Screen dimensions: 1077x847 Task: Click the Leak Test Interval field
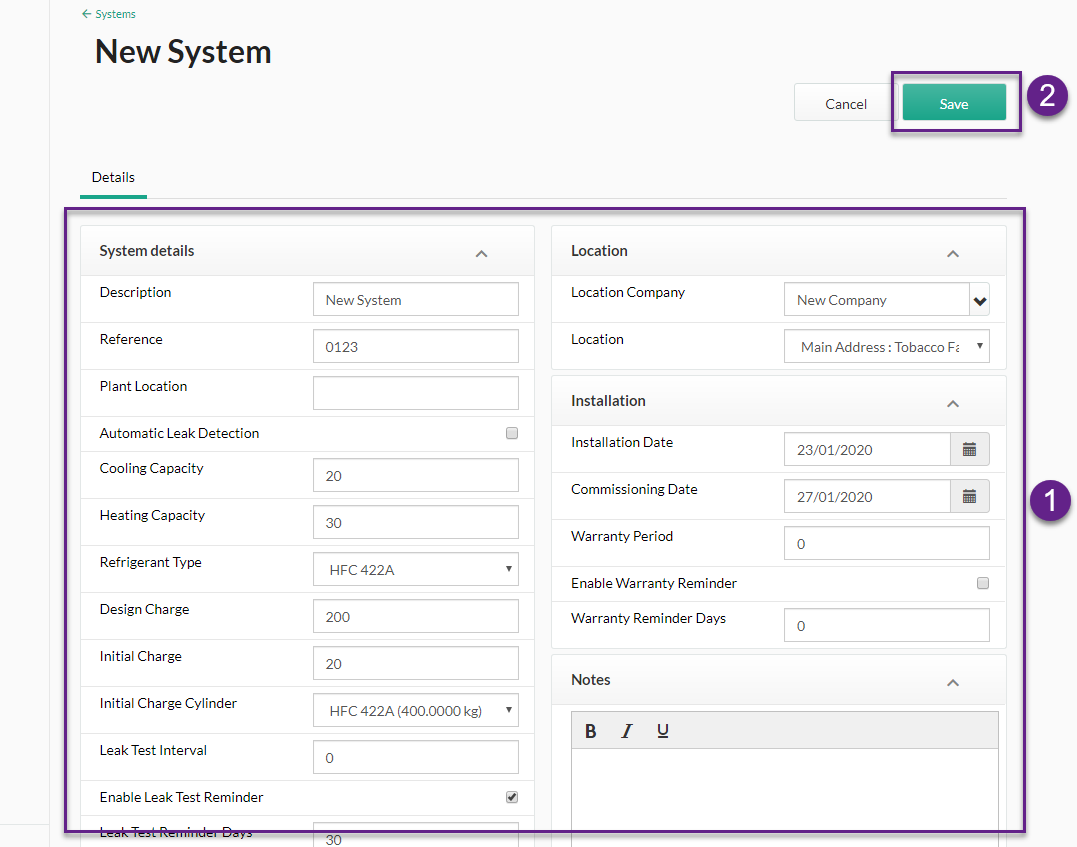(x=416, y=757)
